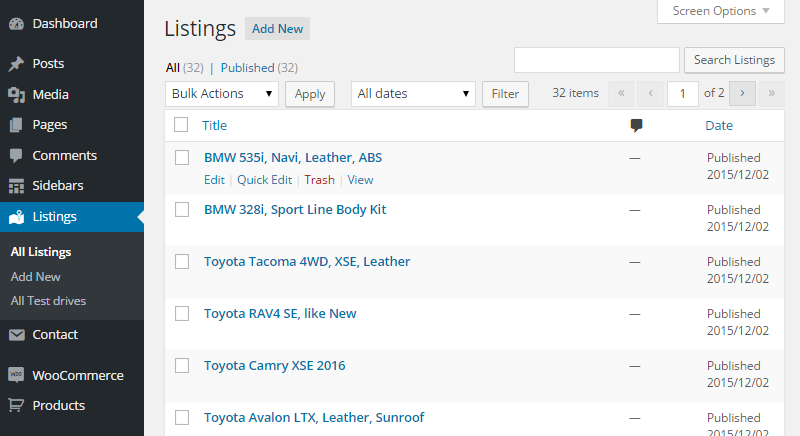Click the Dashboard gauge icon

16,23
